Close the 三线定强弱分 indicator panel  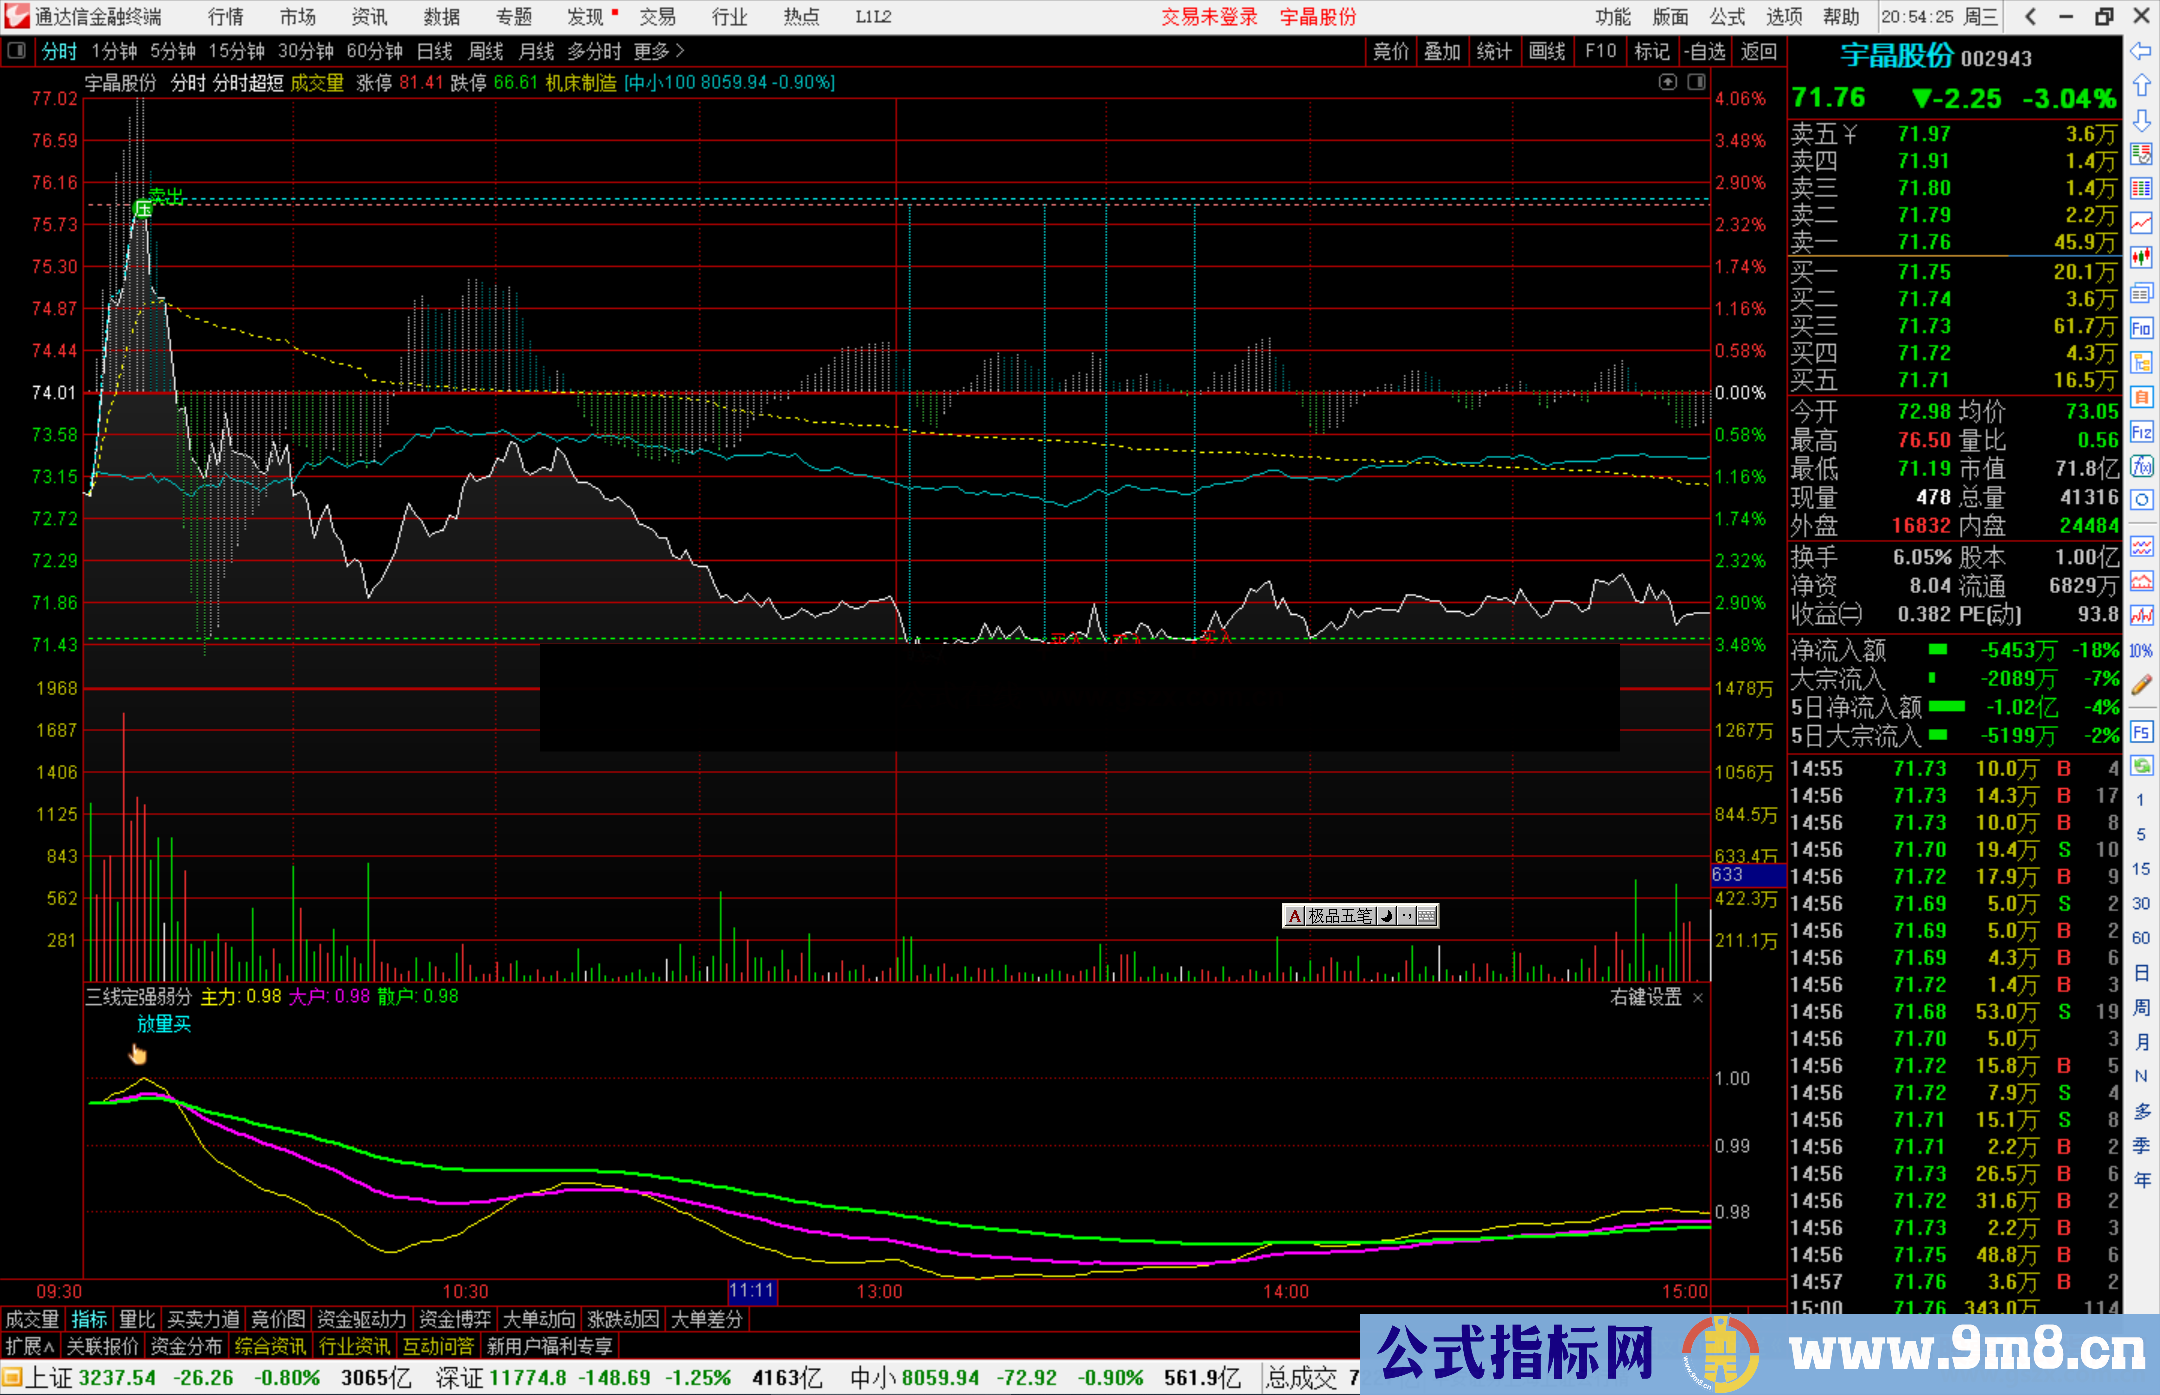(x=1697, y=998)
